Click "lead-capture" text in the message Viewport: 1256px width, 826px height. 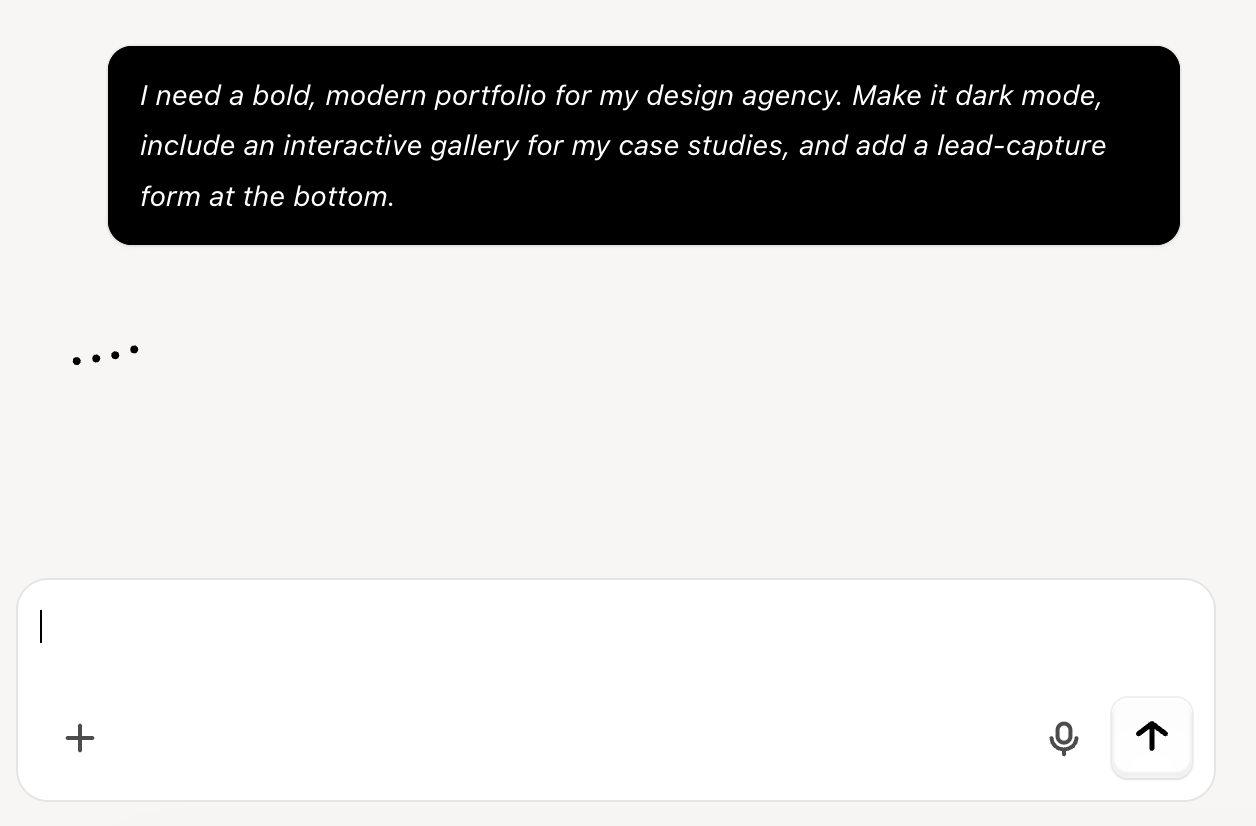pyautogui.click(x=1021, y=146)
